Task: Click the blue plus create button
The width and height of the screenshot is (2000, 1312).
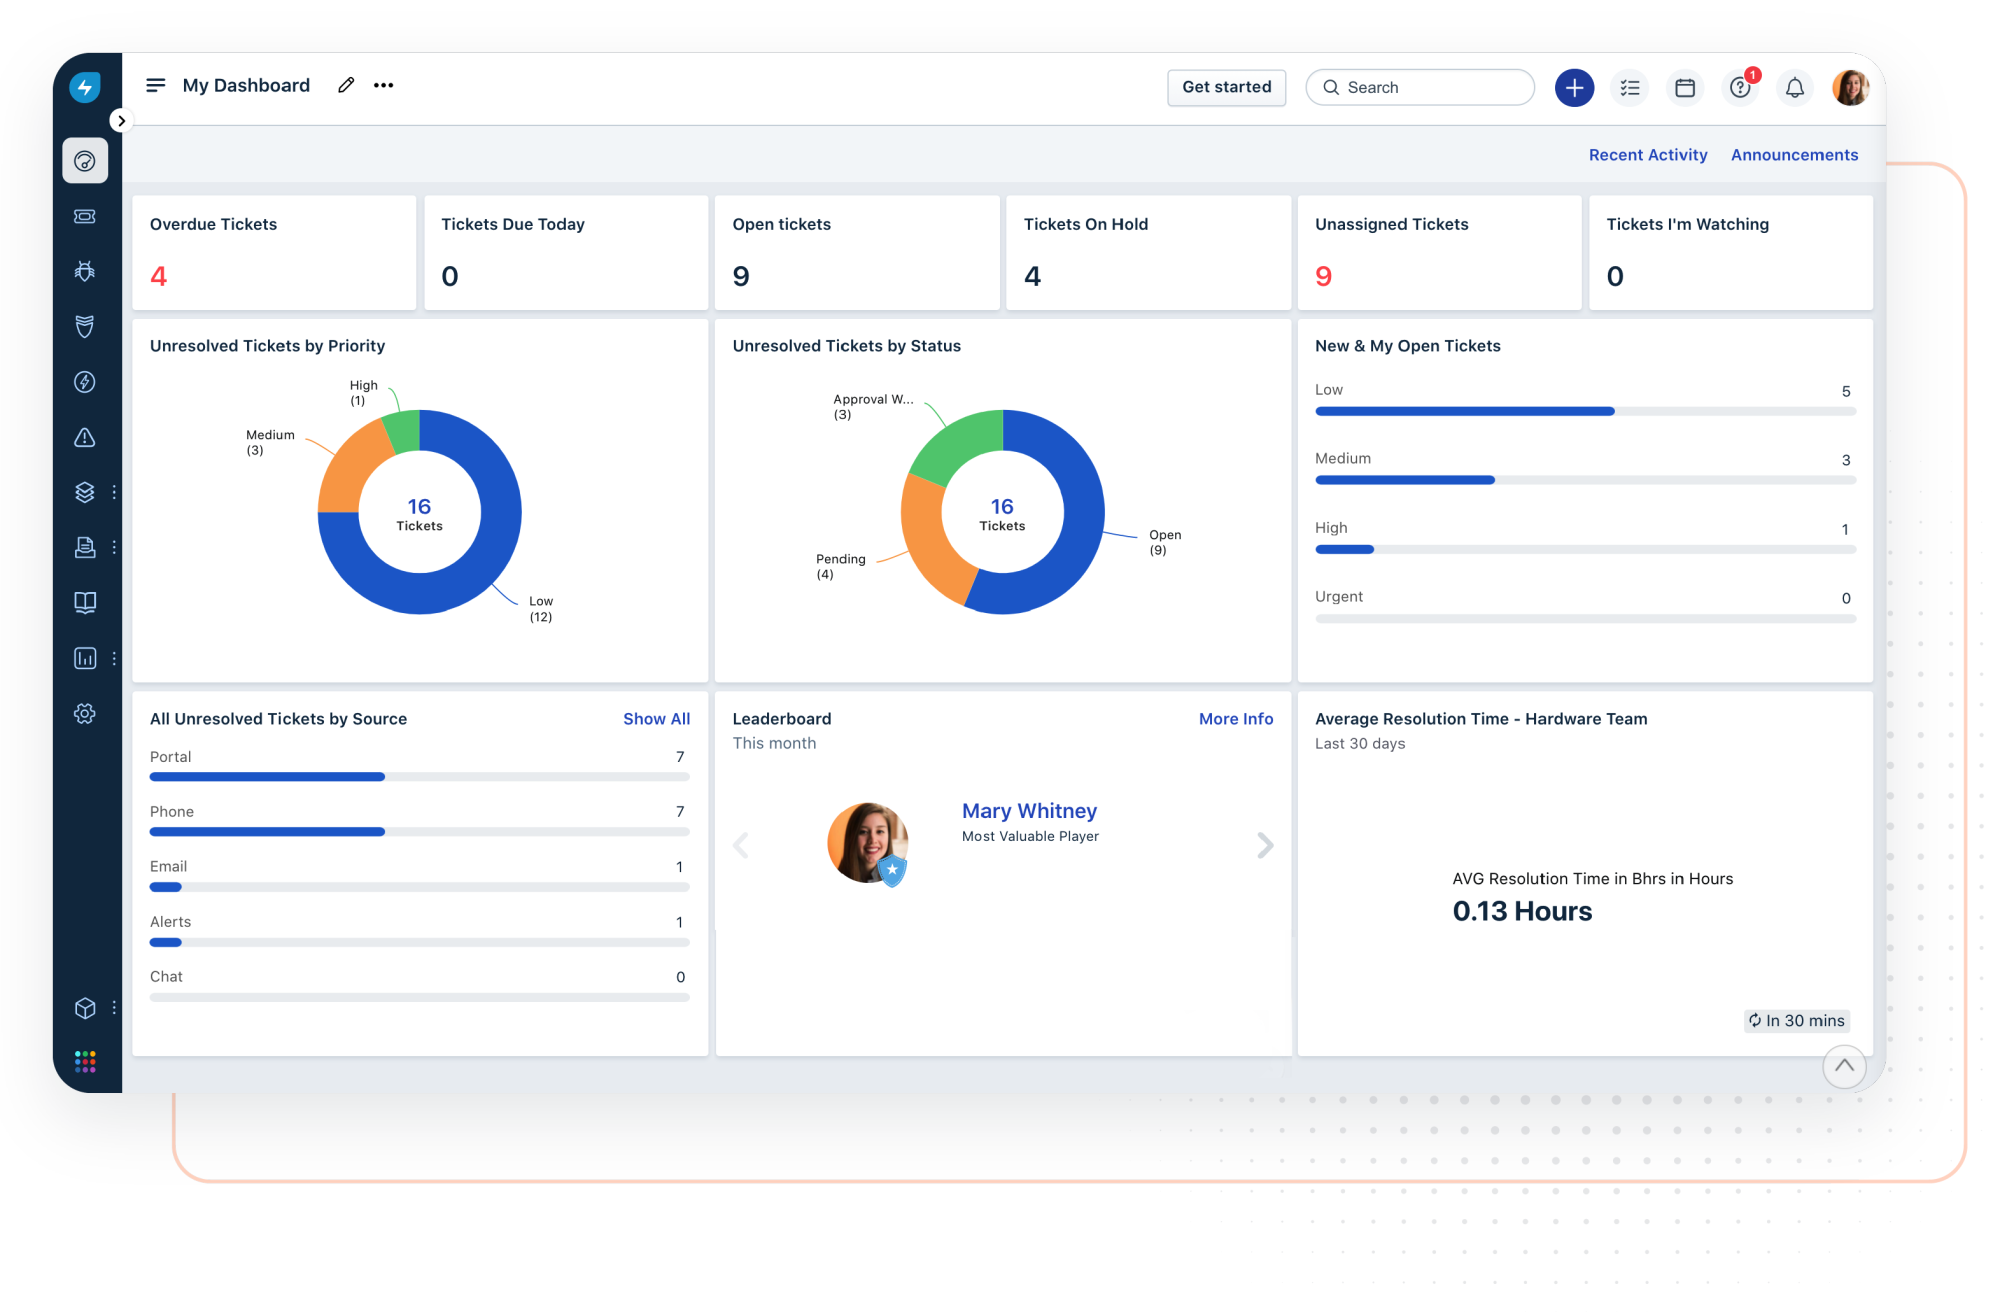Action: click(1574, 88)
